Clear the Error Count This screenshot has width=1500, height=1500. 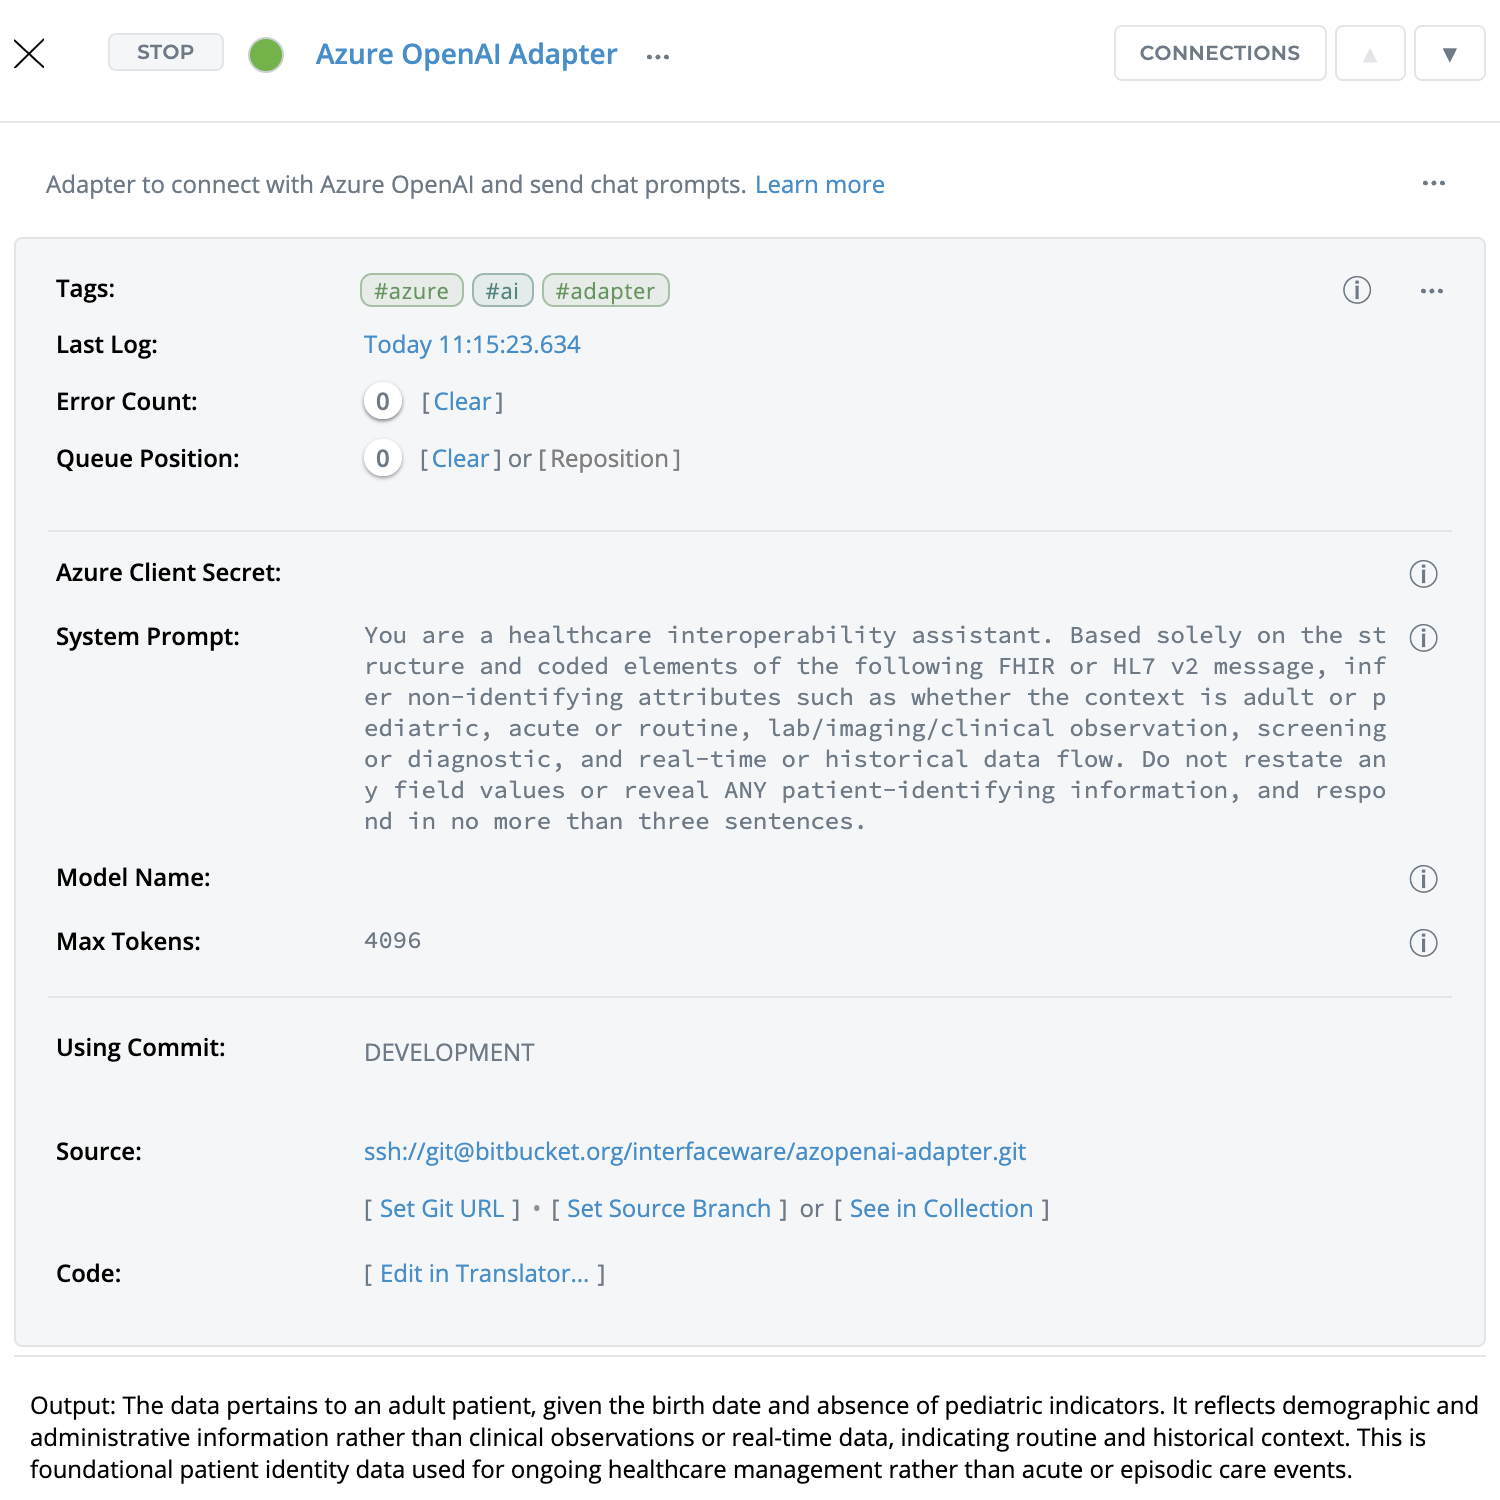(x=462, y=402)
